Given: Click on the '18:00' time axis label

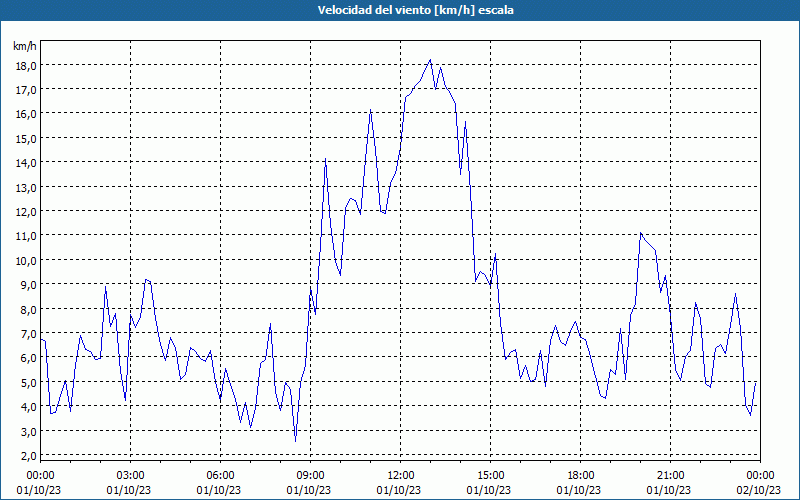Looking at the screenshot, I should click(x=581, y=476).
